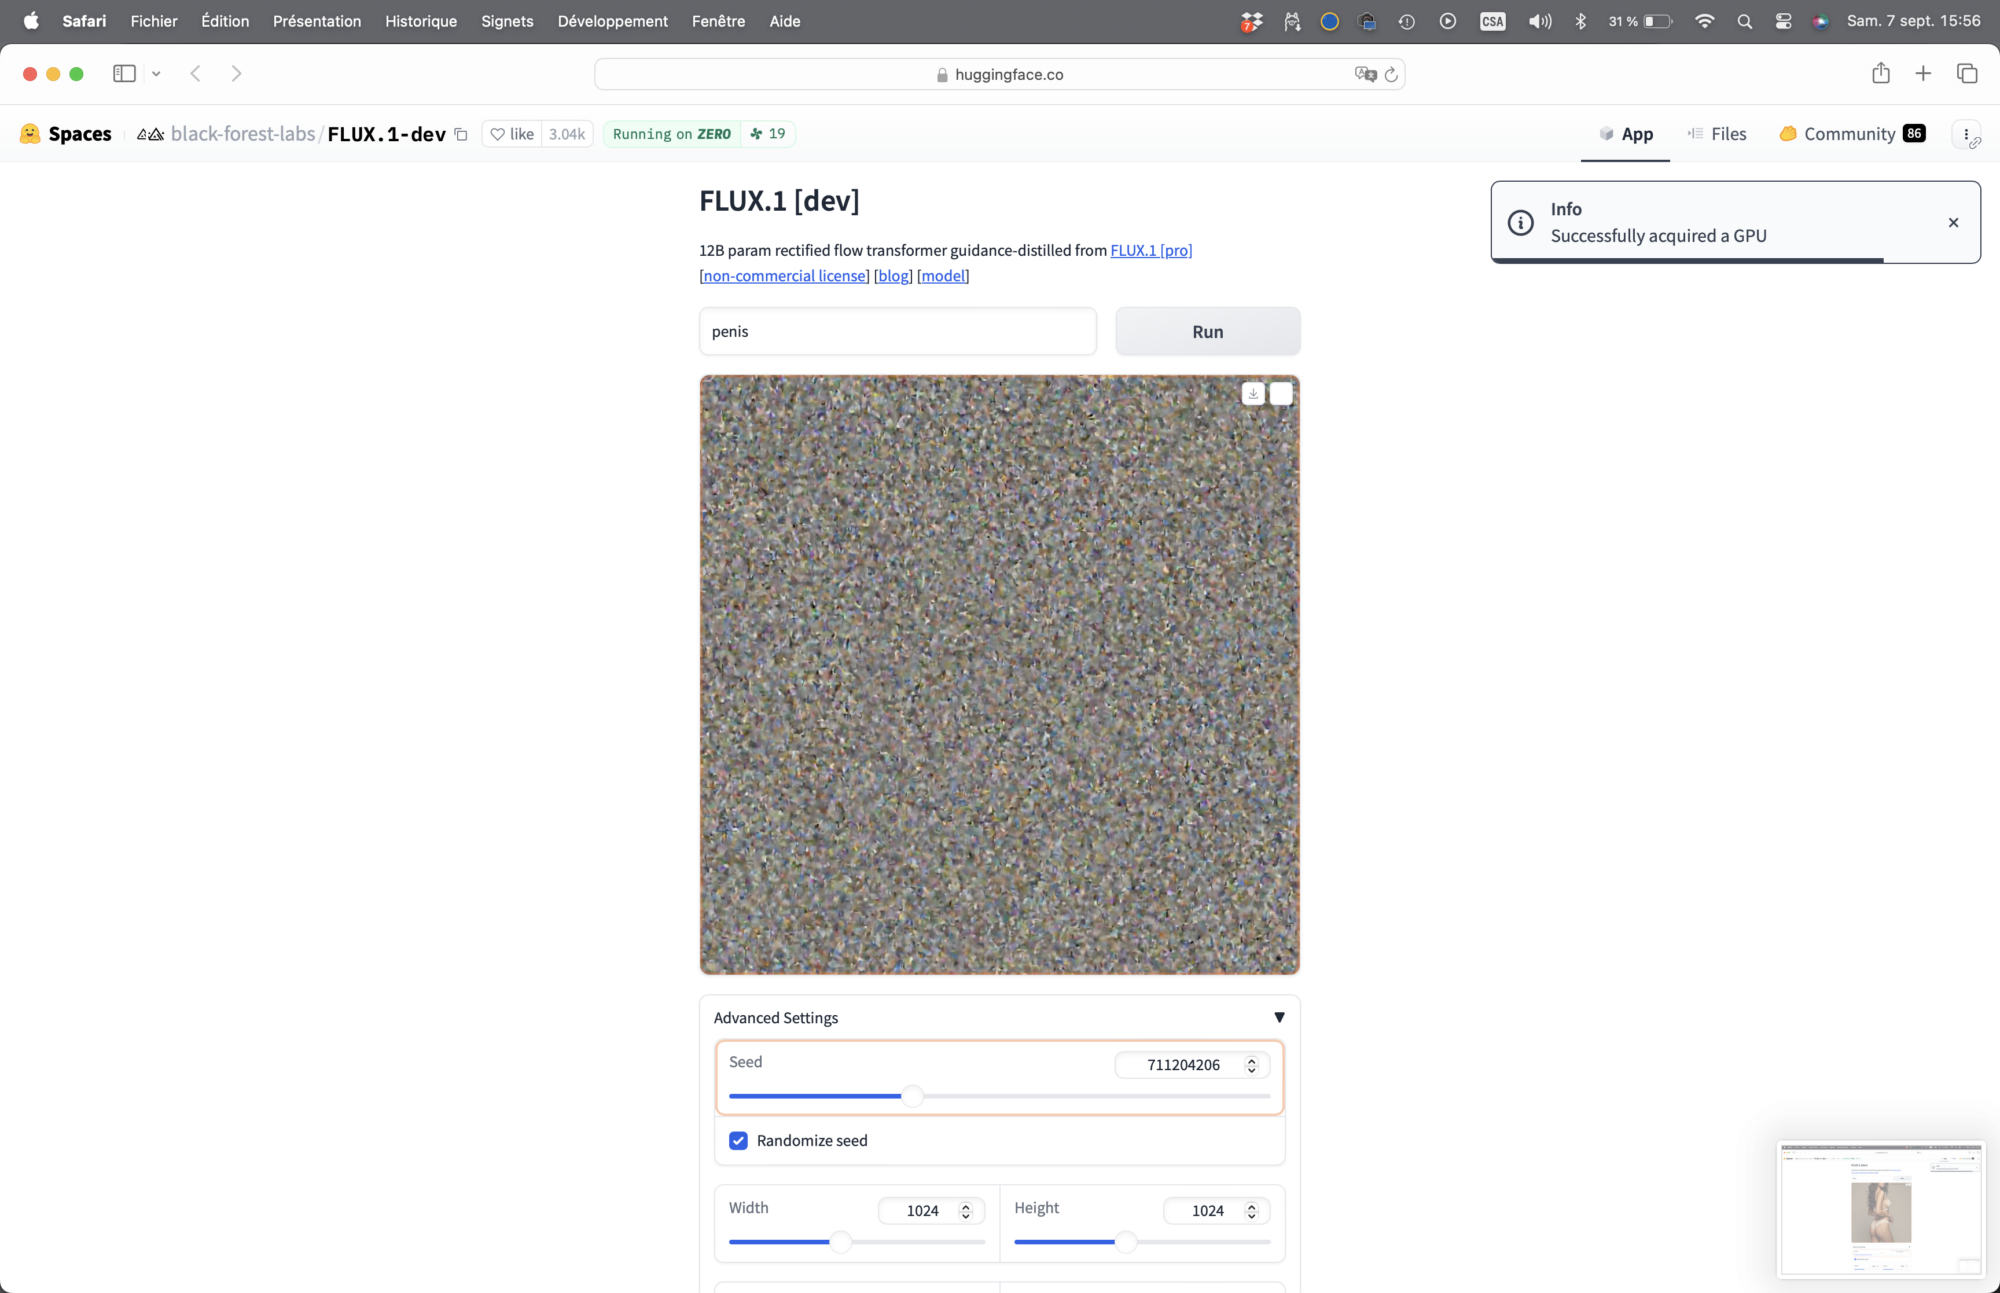This screenshot has width=2000, height=1293.
Task: Uncheck Randomize seed checkbox
Action: coord(738,1140)
